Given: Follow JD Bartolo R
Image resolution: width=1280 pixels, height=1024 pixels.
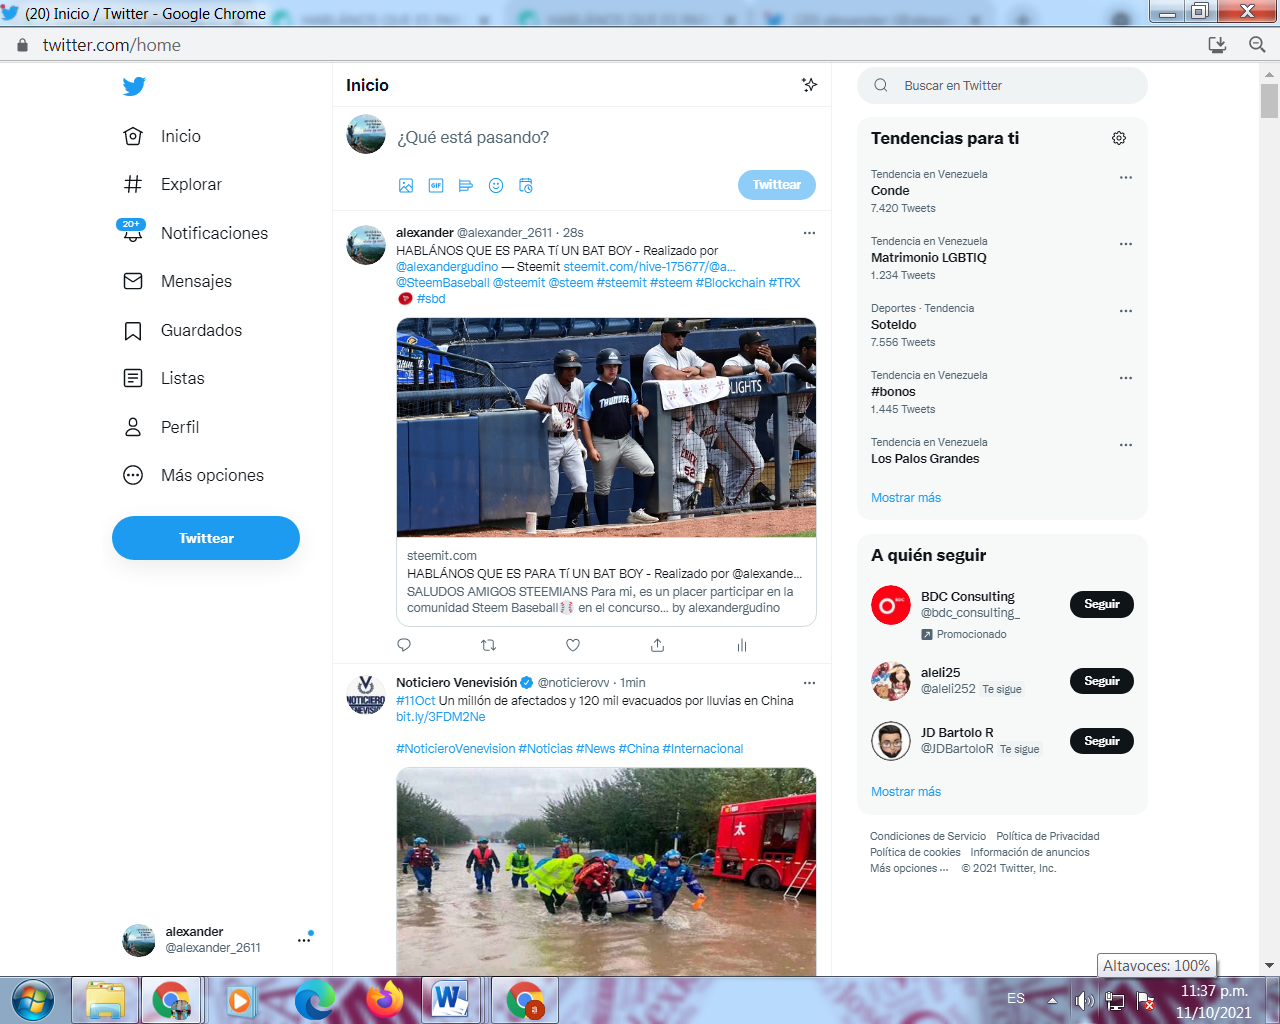Looking at the screenshot, I should tap(1102, 741).
